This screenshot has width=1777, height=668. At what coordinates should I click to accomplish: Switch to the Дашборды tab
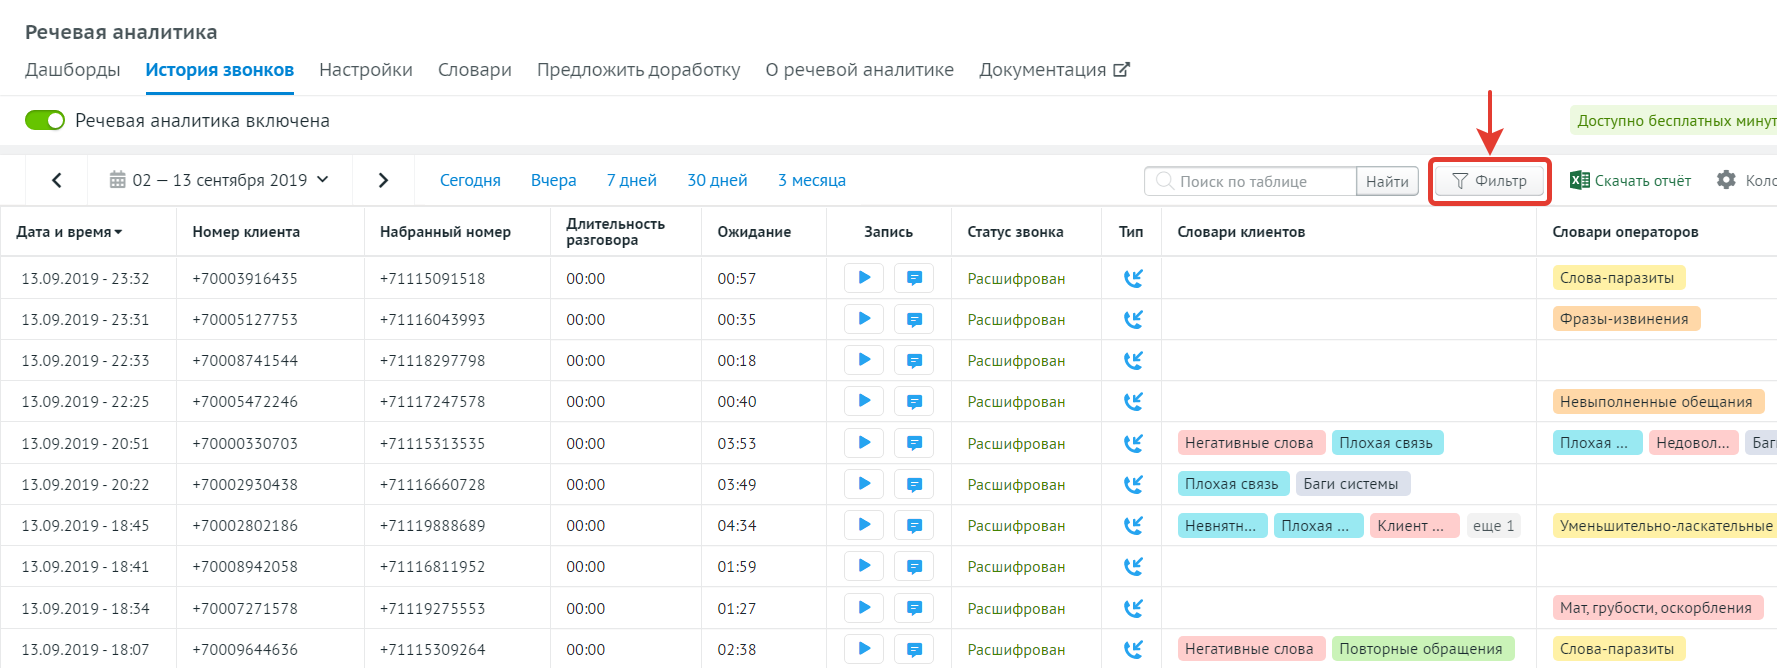tap(72, 70)
